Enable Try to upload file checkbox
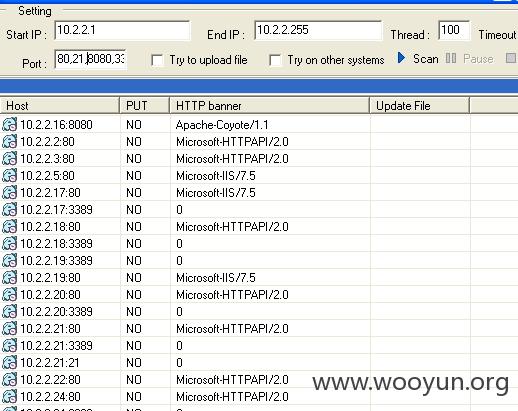Screen dimensions: 518x411 (157, 60)
